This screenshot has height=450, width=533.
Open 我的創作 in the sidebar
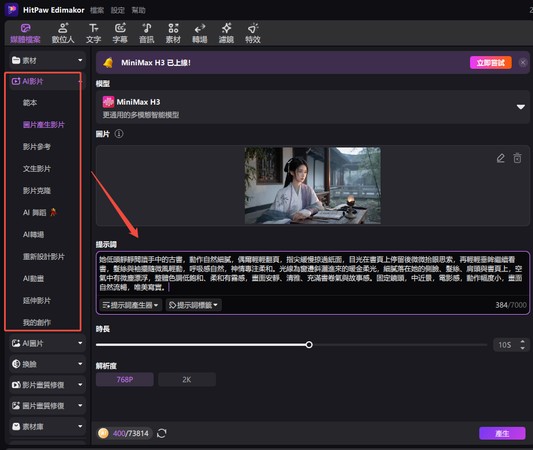[37, 323]
